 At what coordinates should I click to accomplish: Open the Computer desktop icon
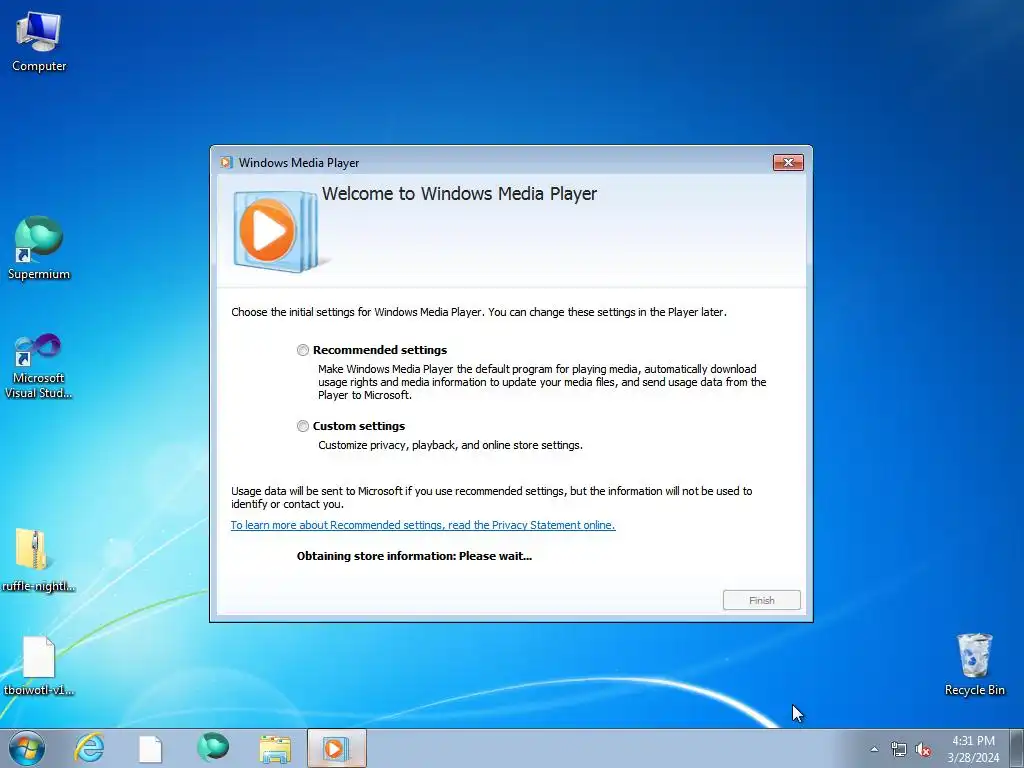[x=39, y=42]
